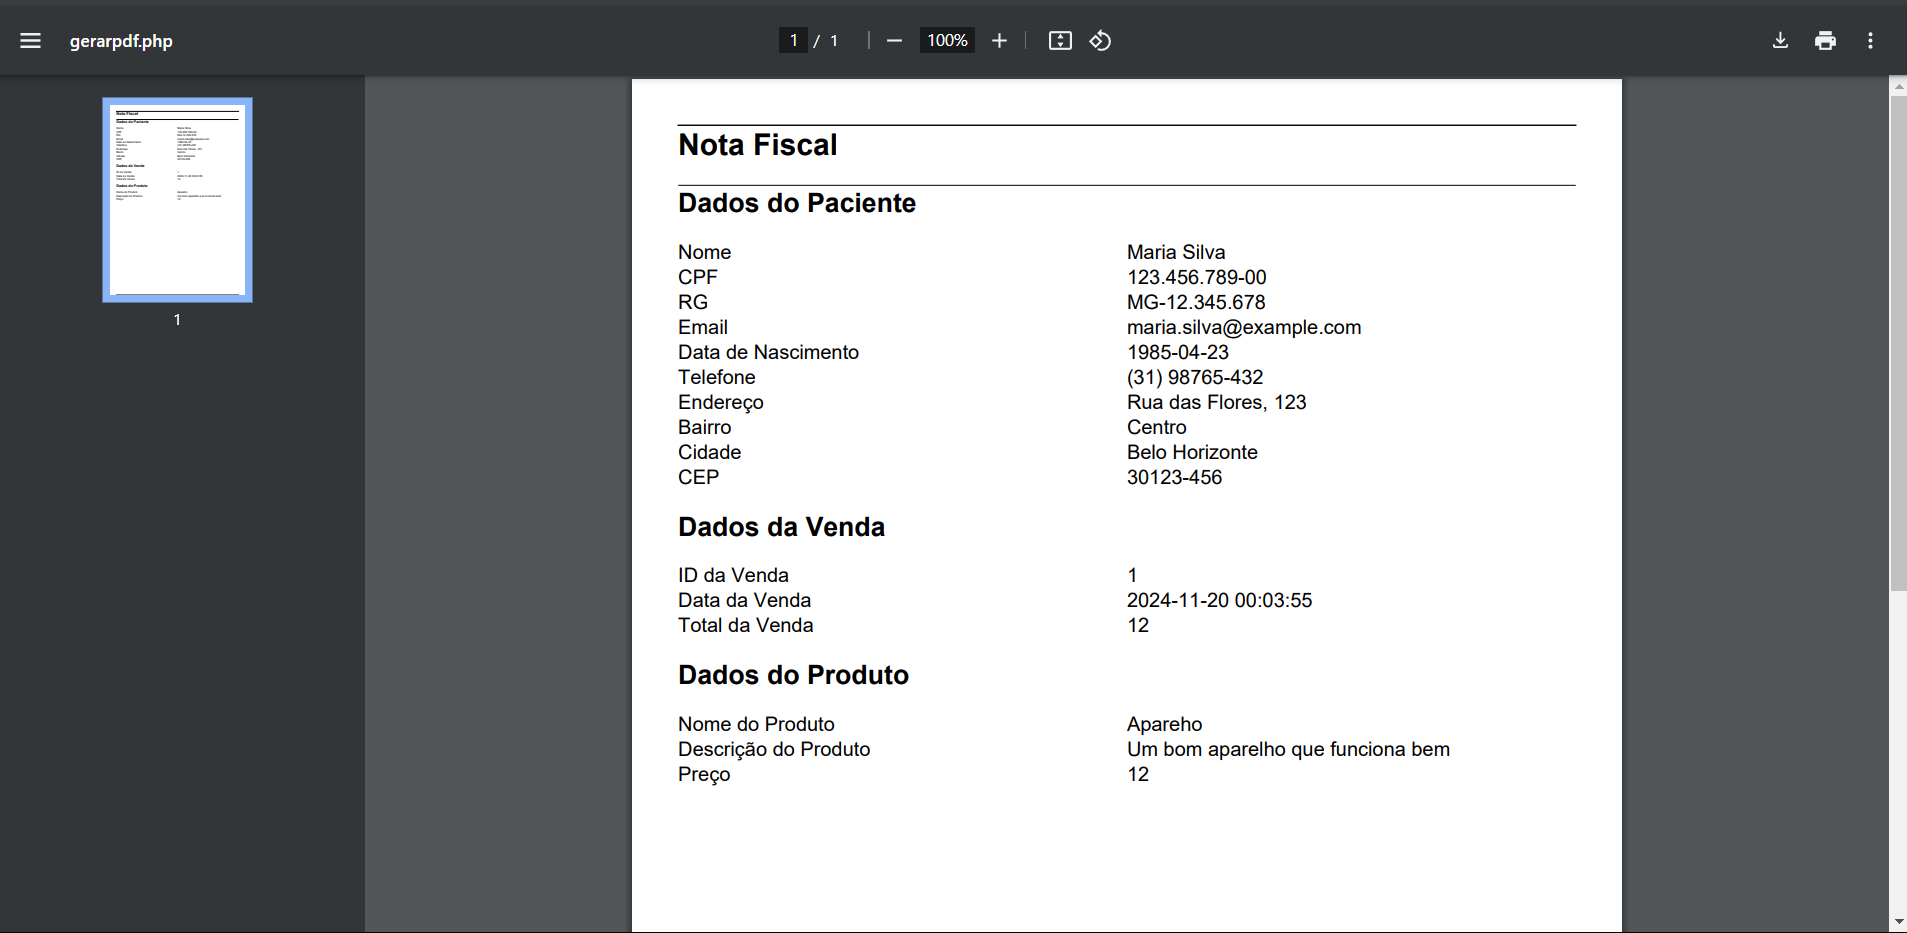1907x933 pixels.
Task: Click the fit to page icon
Action: point(1060,41)
